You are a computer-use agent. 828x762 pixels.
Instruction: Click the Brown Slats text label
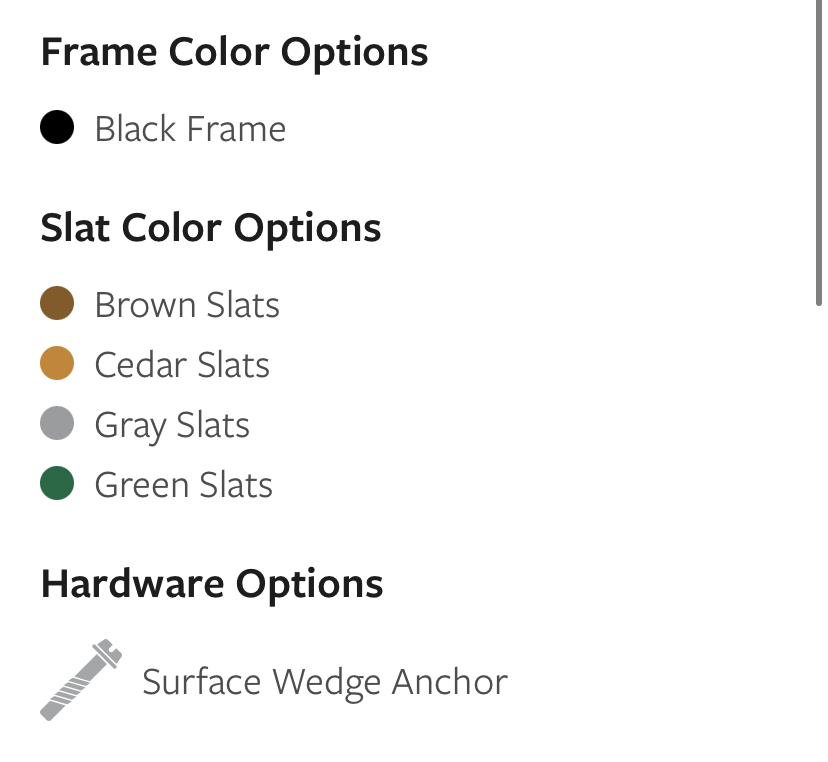pos(187,305)
